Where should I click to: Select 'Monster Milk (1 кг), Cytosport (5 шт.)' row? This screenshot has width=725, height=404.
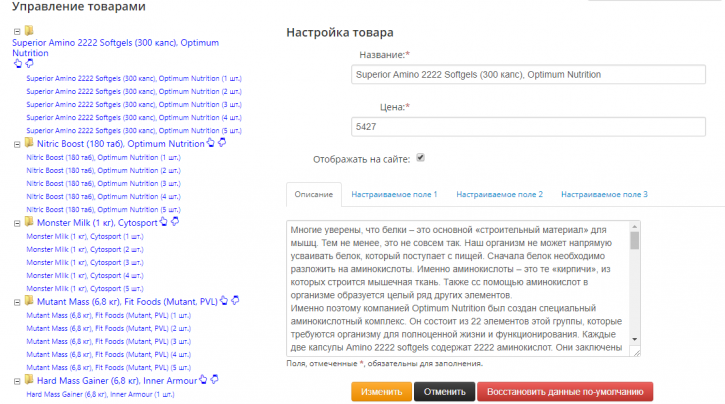point(85,288)
